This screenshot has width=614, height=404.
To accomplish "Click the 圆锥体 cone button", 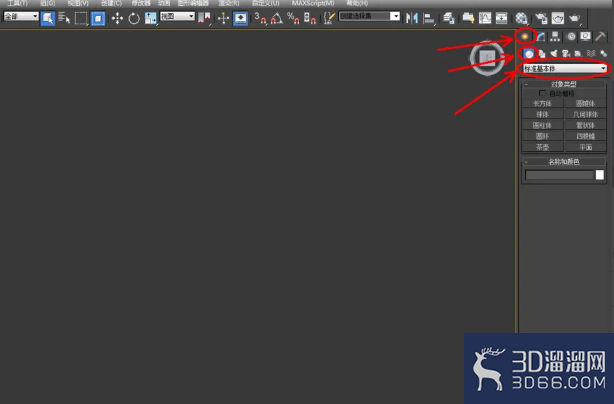I will pos(585,103).
